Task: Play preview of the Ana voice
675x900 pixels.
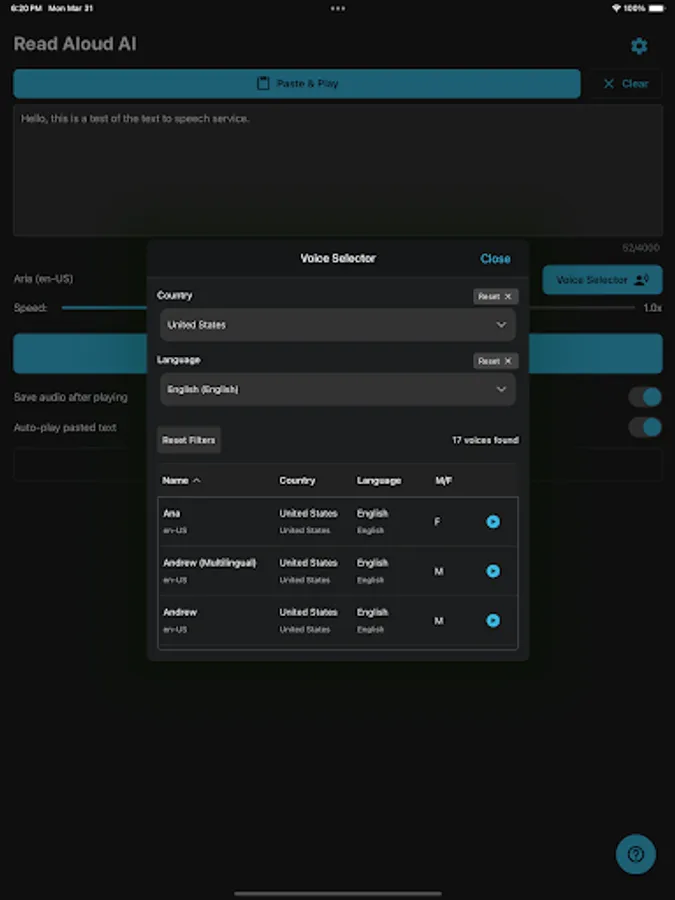Action: coord(493,522)
